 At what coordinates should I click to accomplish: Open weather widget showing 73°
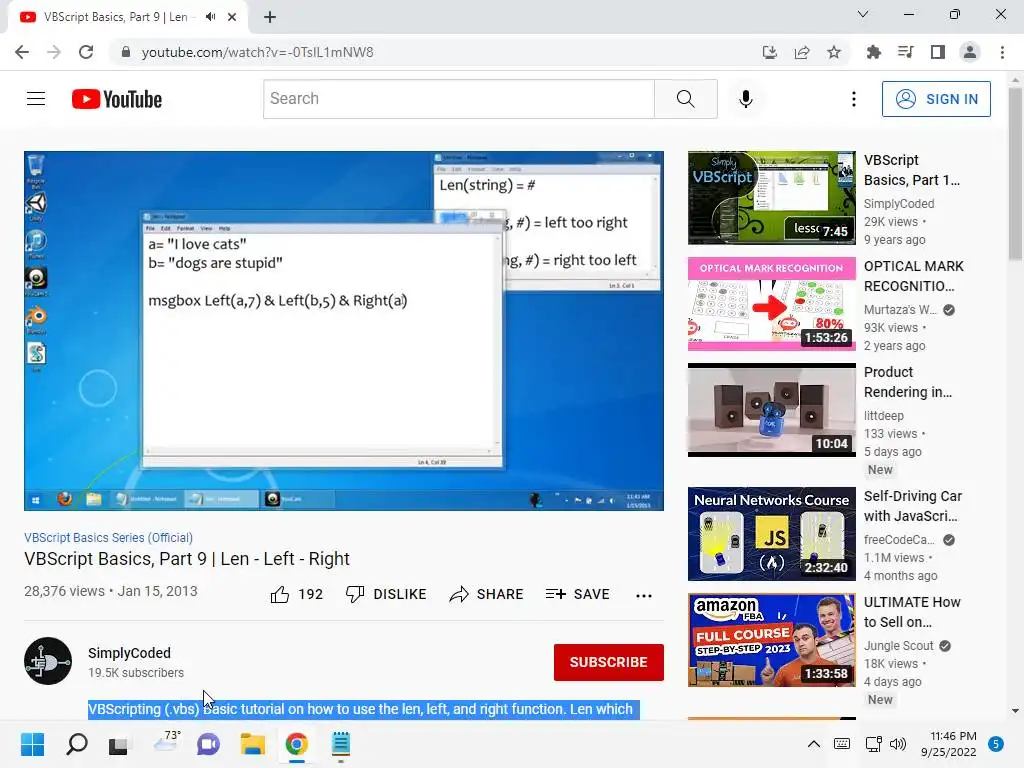click(166, 743)
